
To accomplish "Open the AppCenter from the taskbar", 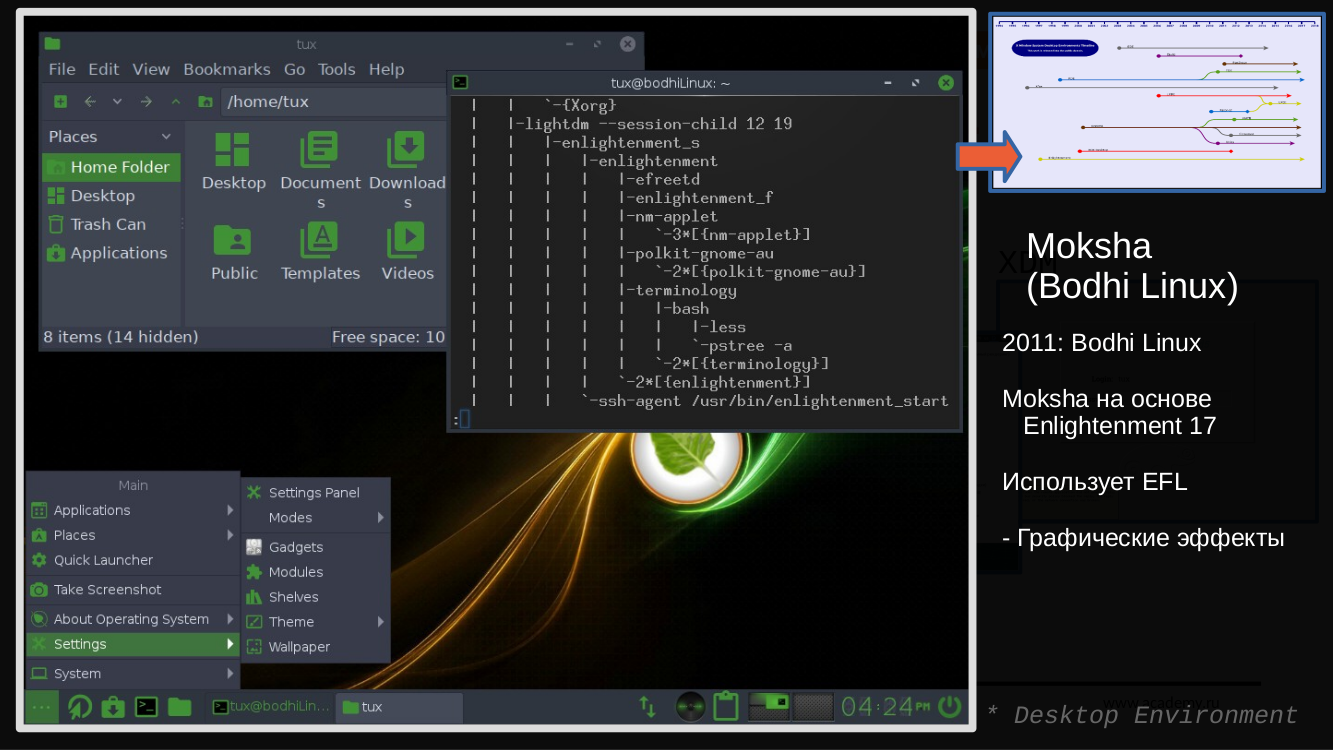I will coord(113,707).
